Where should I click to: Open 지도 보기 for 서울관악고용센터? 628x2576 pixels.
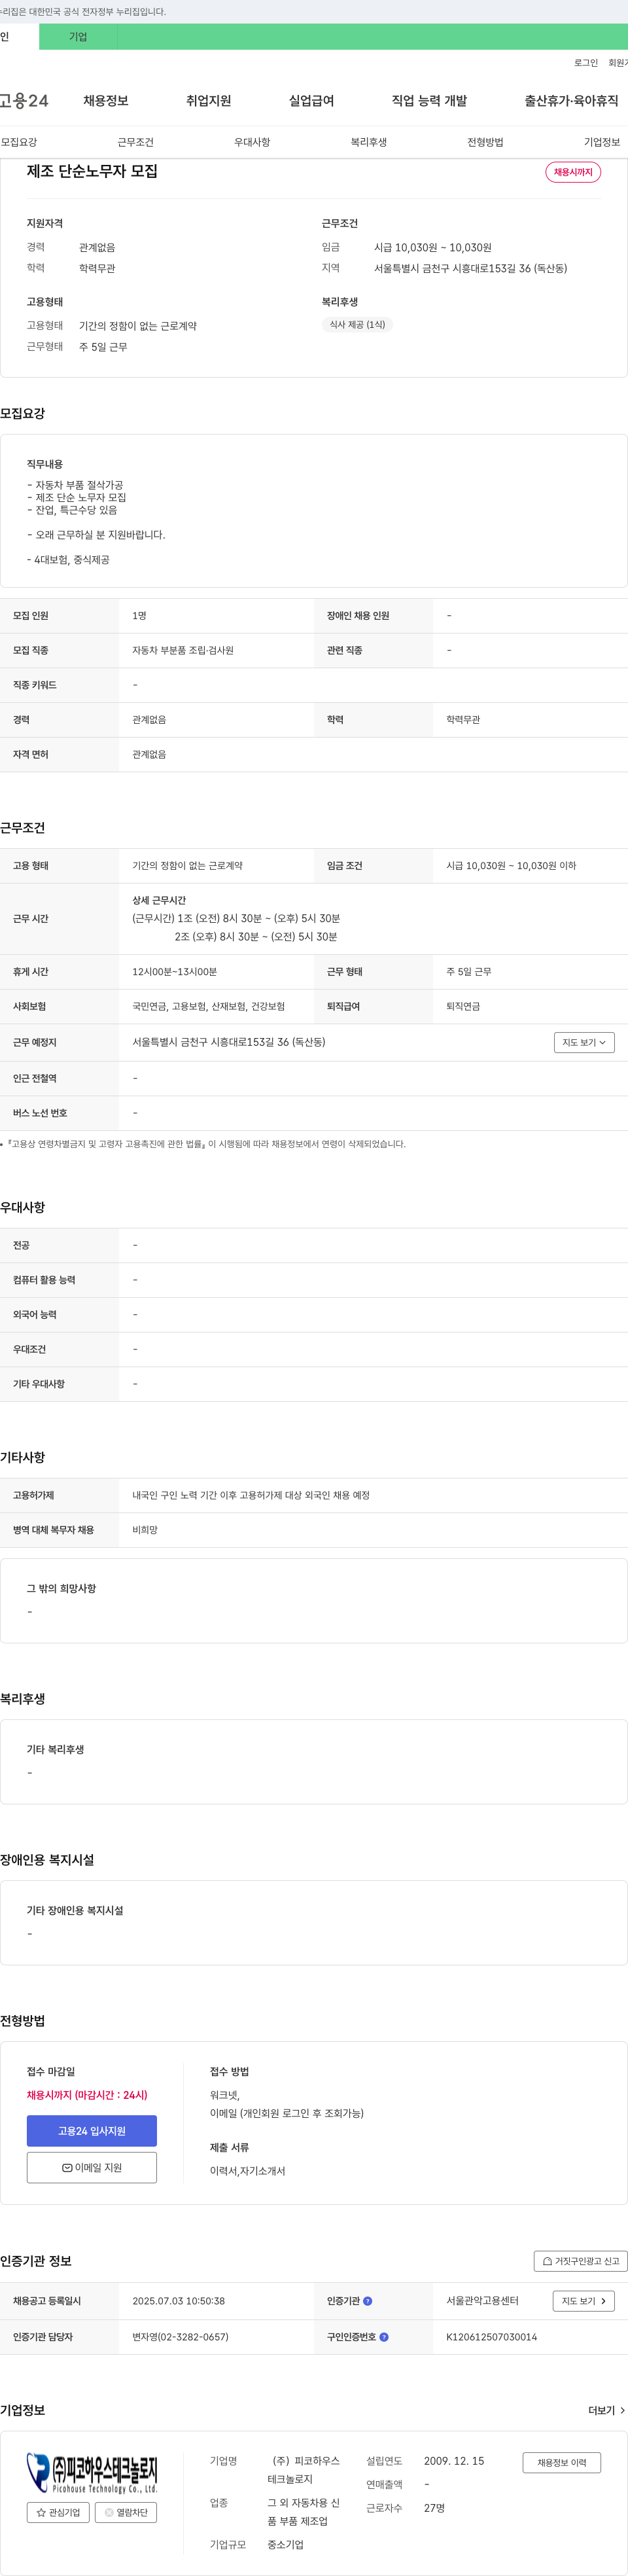584,2301
